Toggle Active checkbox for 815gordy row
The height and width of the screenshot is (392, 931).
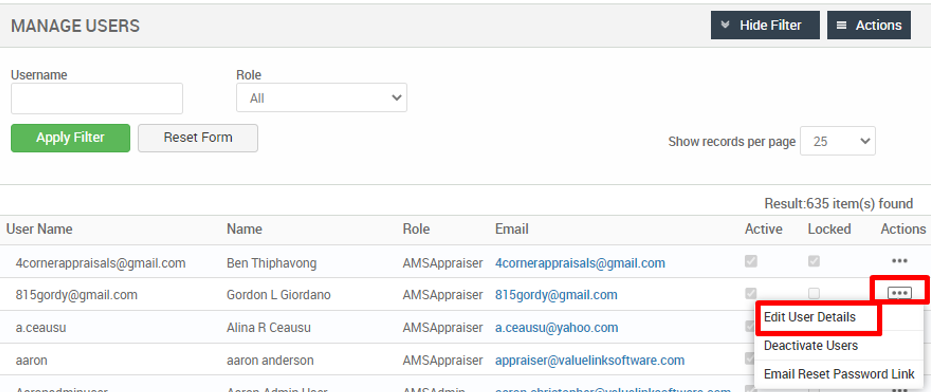point(751,293)
